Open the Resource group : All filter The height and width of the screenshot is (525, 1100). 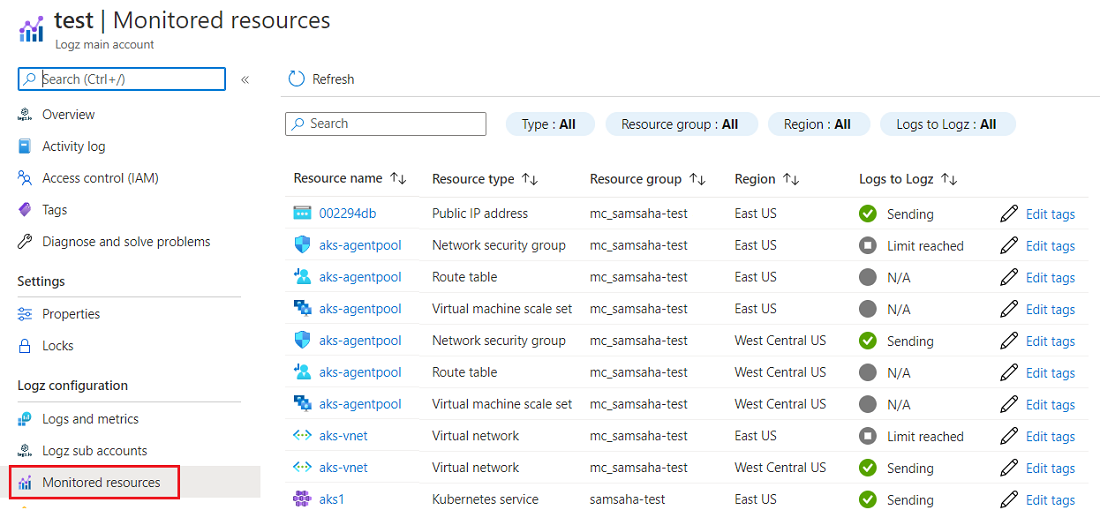click(x=679, y=124)
